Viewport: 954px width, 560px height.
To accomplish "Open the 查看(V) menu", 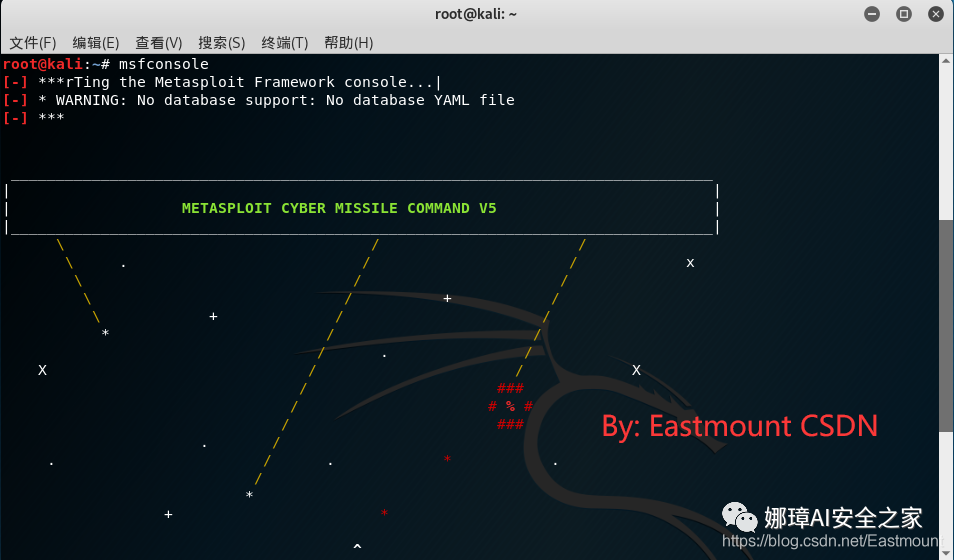I will [x=159, y=43].
